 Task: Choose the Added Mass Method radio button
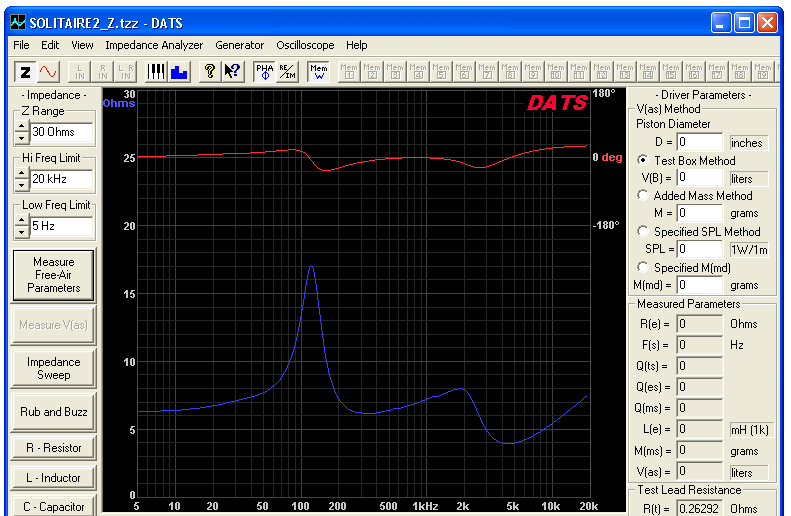(x=643, y=195)
